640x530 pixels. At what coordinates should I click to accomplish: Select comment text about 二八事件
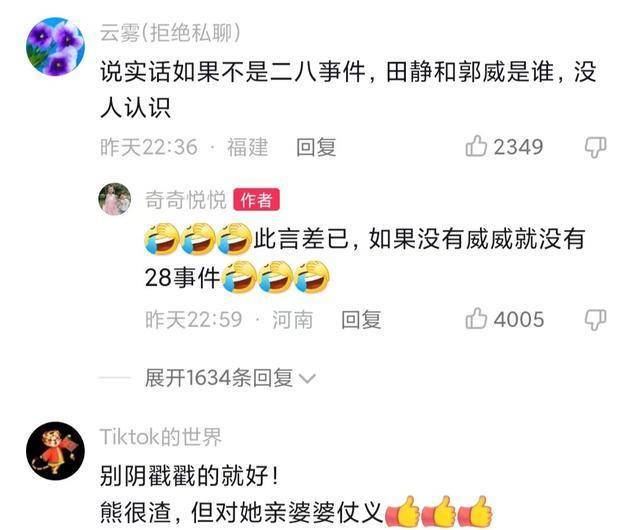(x=348, y=90)
